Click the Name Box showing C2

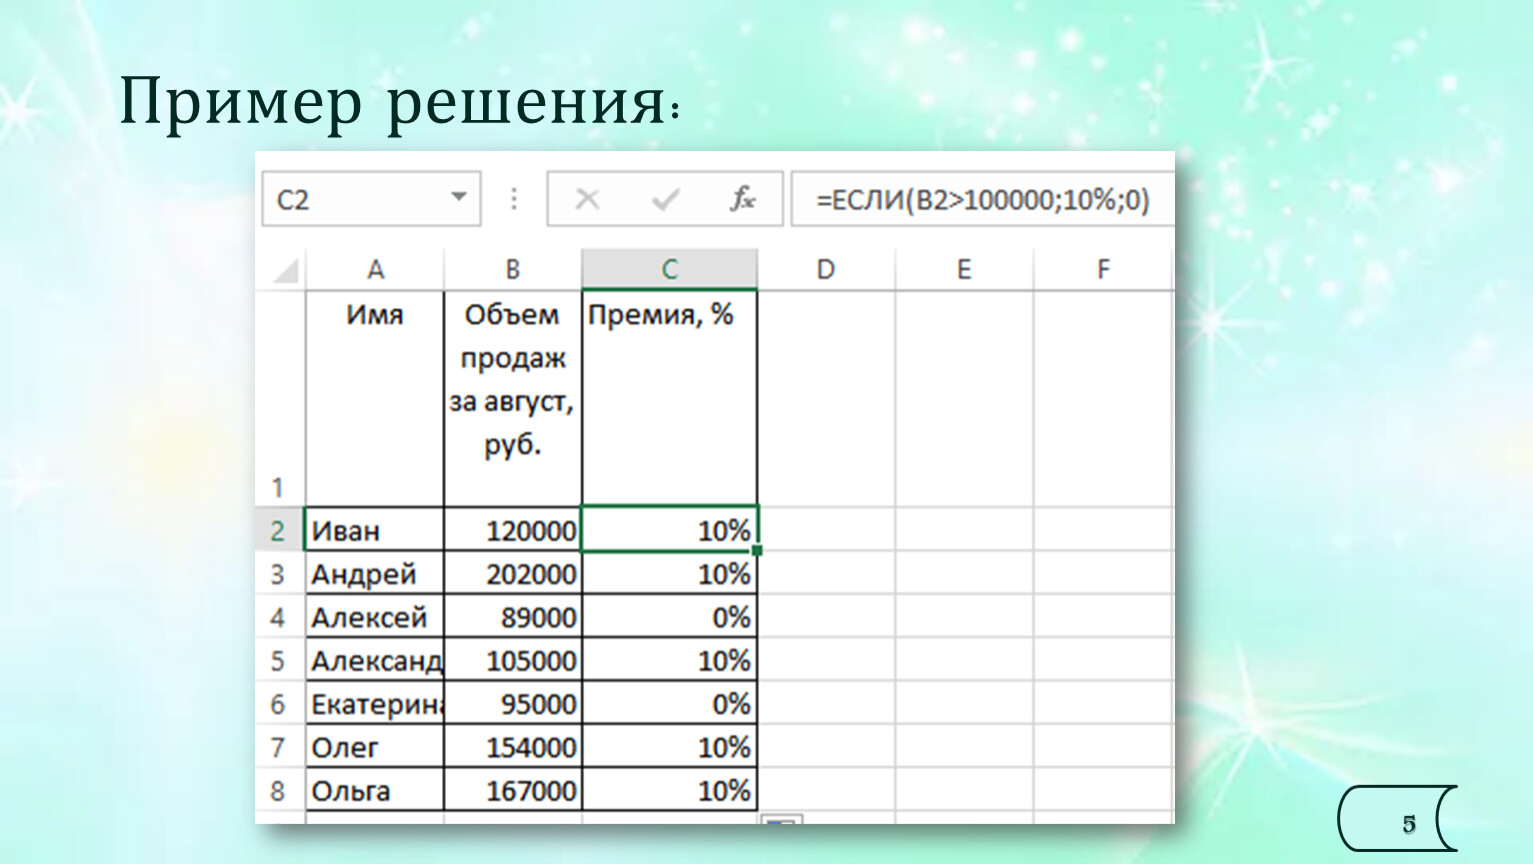pos(355,199)
